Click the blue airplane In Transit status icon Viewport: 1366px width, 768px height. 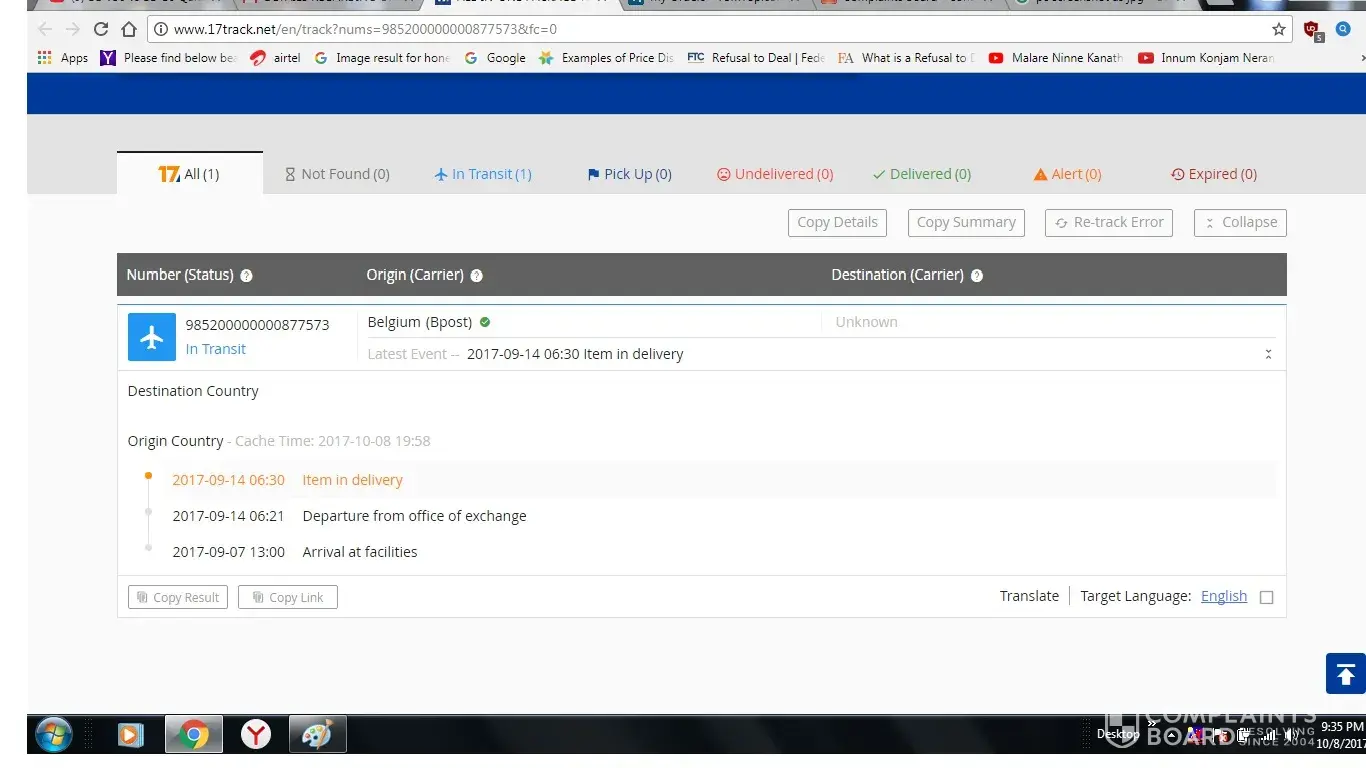tap(152, 337)
